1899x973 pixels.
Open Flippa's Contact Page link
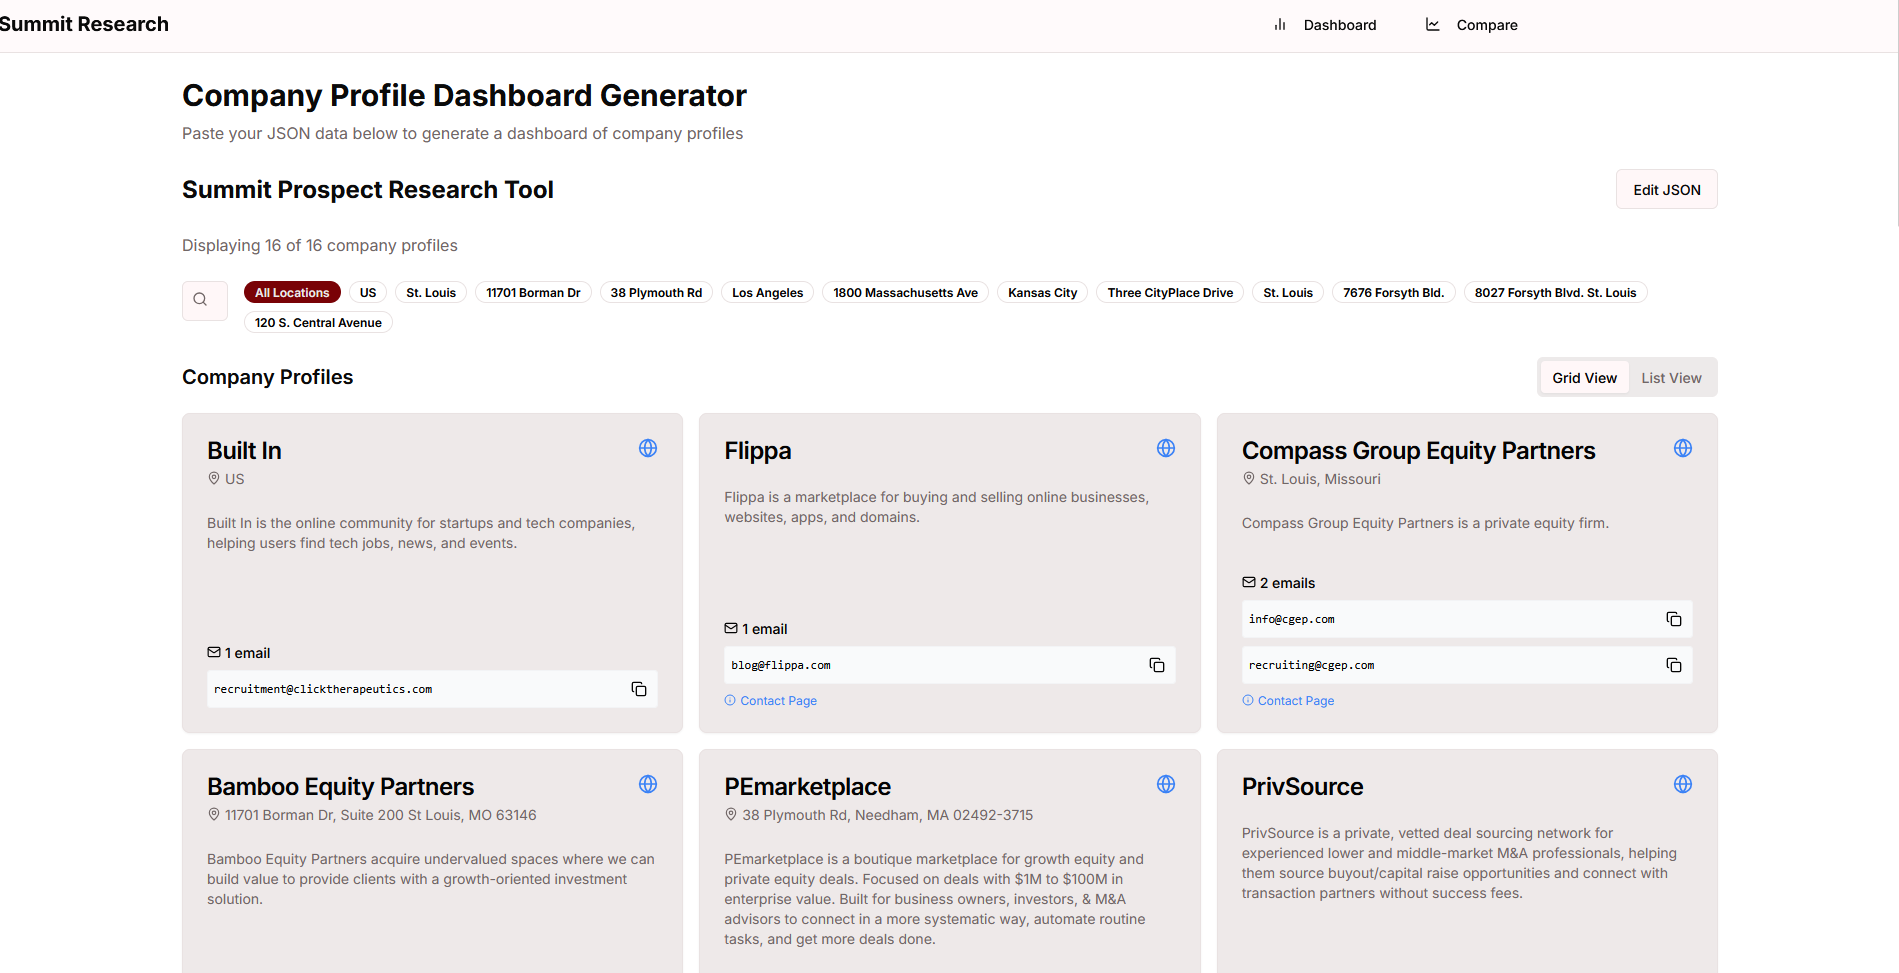click(x=778, y=701)
